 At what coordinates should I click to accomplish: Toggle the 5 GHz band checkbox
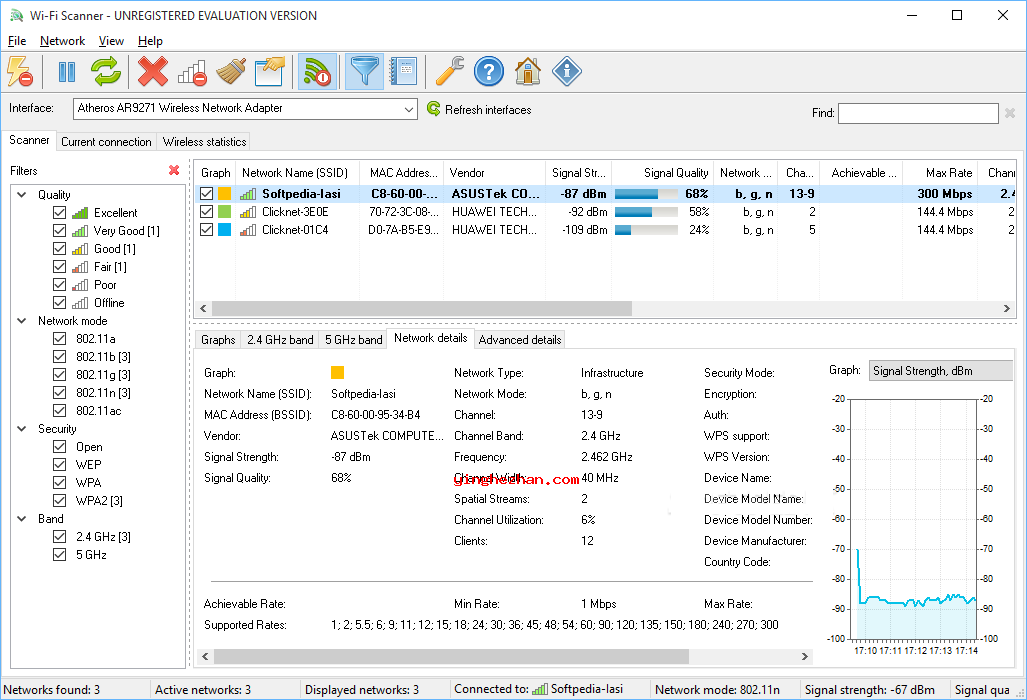click(x=60, y=555)
